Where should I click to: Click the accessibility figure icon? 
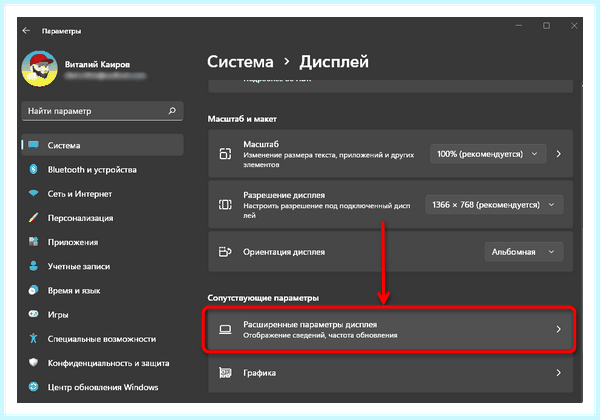[x=33, y=338]
